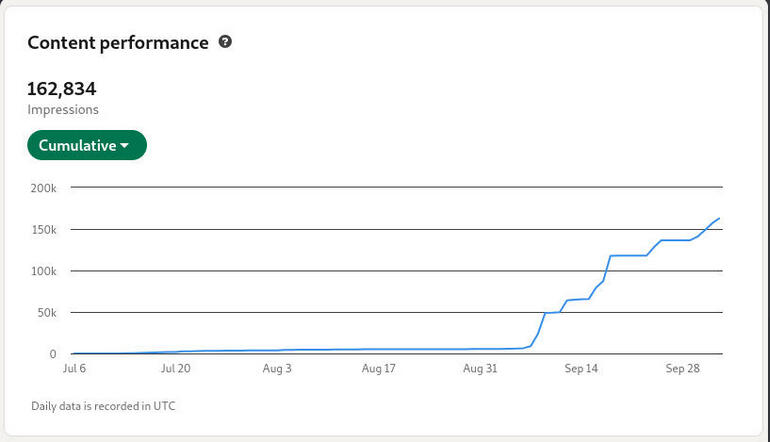Viewport: 770px width, 442px height.
Task: Click the 200k y-axis label
Action: click(44, 188)
